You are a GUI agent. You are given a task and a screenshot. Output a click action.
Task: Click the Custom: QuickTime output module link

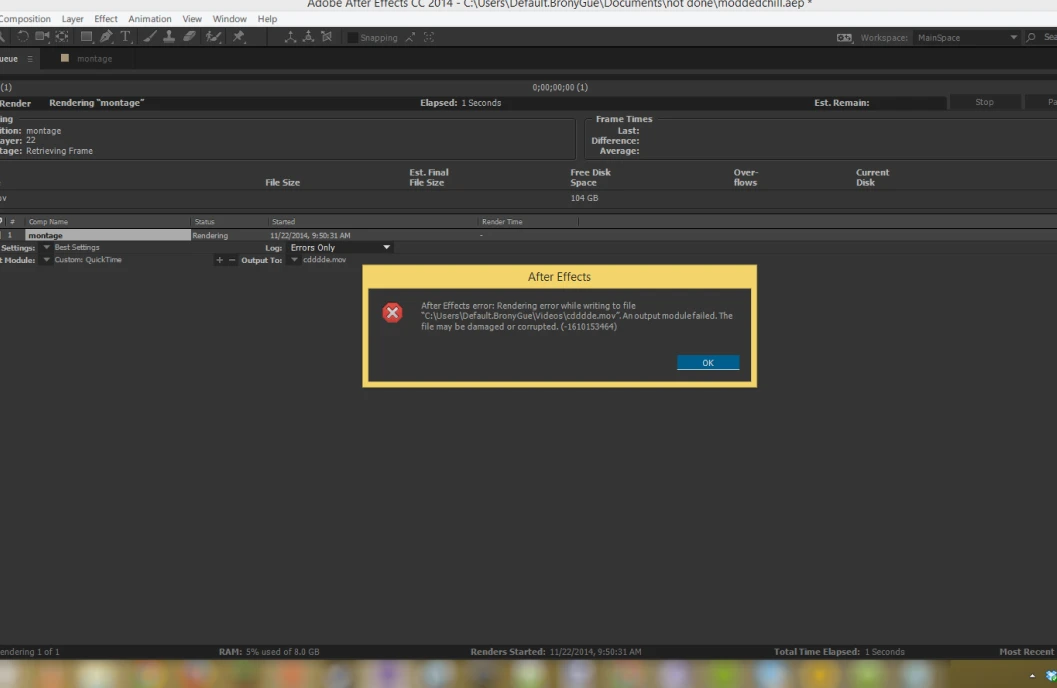88,260
